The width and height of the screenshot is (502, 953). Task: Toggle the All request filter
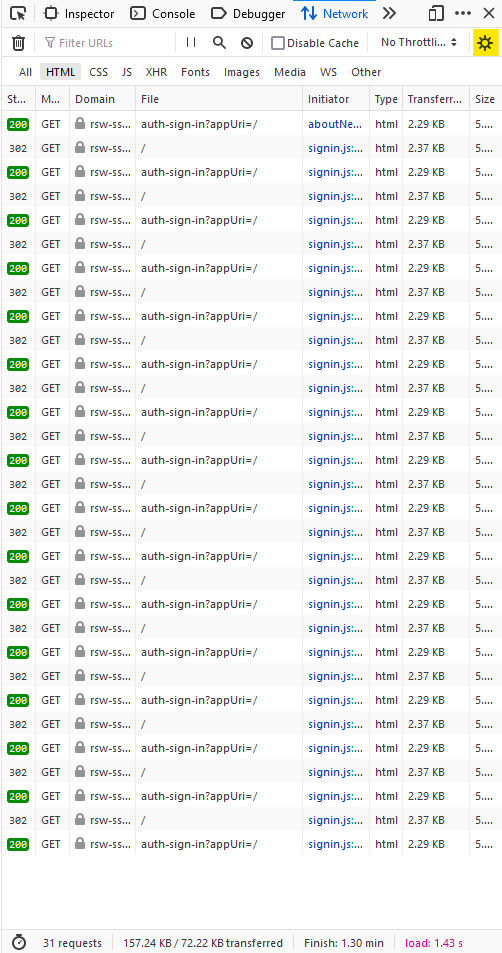point(25,72)
